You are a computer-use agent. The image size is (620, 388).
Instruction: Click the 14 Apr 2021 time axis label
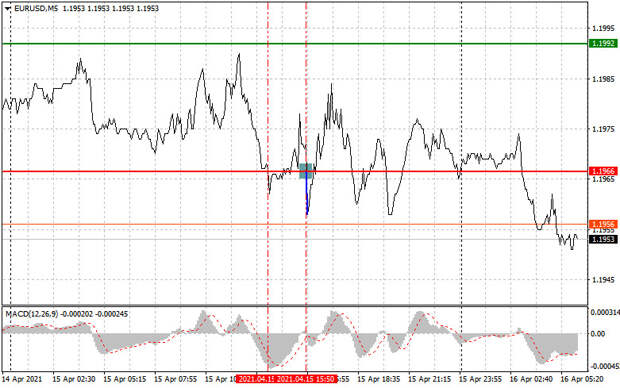click(x=22, y=379)
